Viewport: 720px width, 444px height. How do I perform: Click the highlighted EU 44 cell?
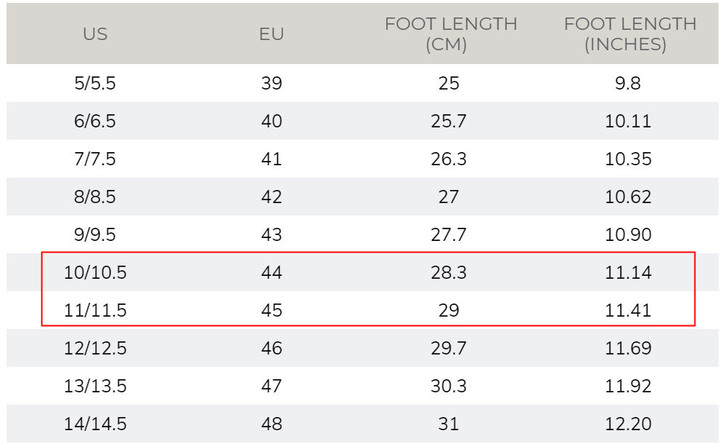(271, 272)
